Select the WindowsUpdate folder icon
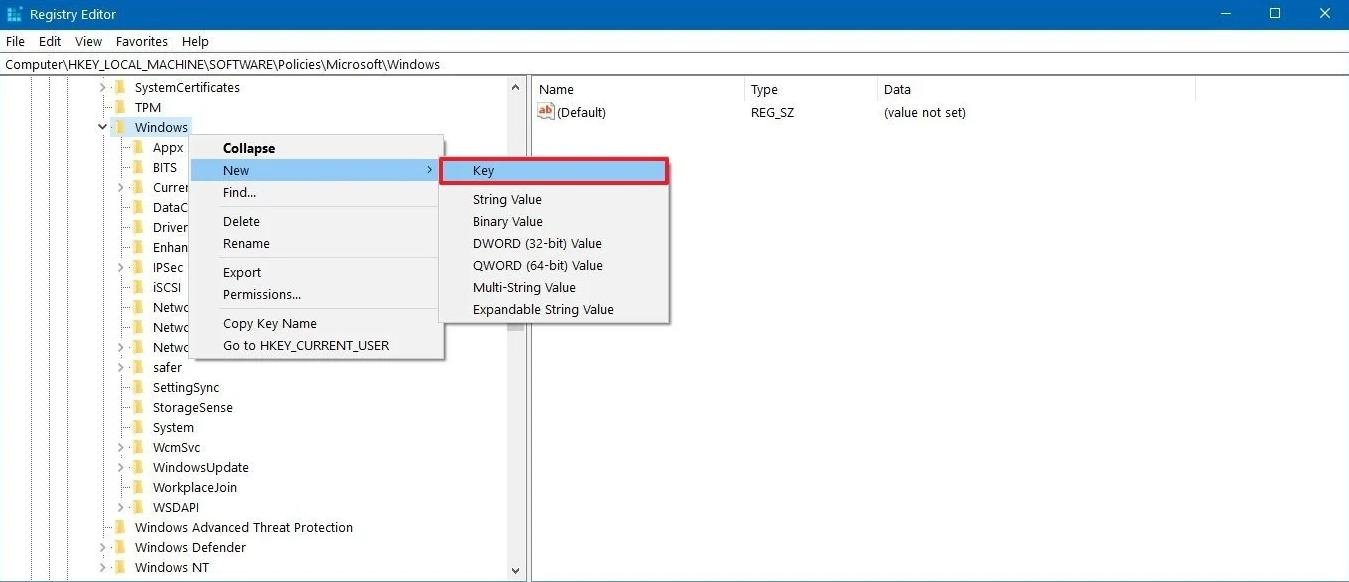1349x582 pixels. (138, 467)
